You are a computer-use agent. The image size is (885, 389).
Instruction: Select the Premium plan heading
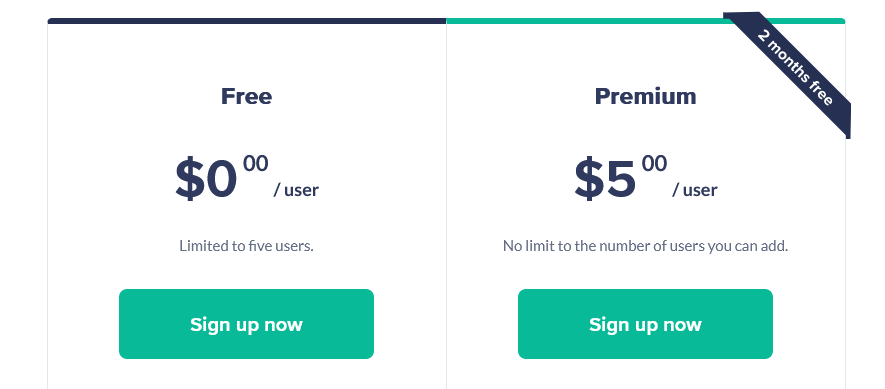tap(645, 96)
